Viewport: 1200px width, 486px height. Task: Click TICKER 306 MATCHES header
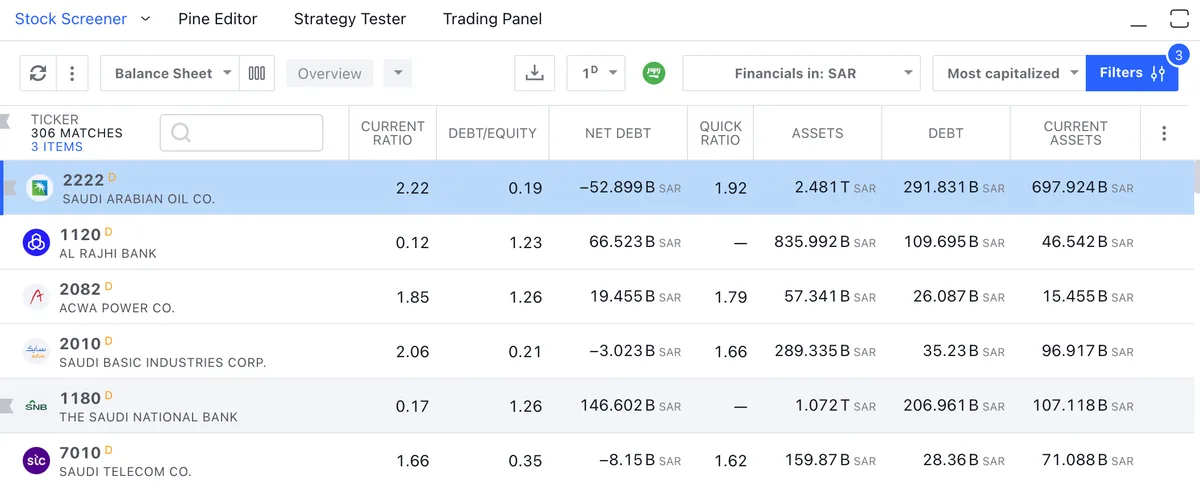tap(77, 126)
